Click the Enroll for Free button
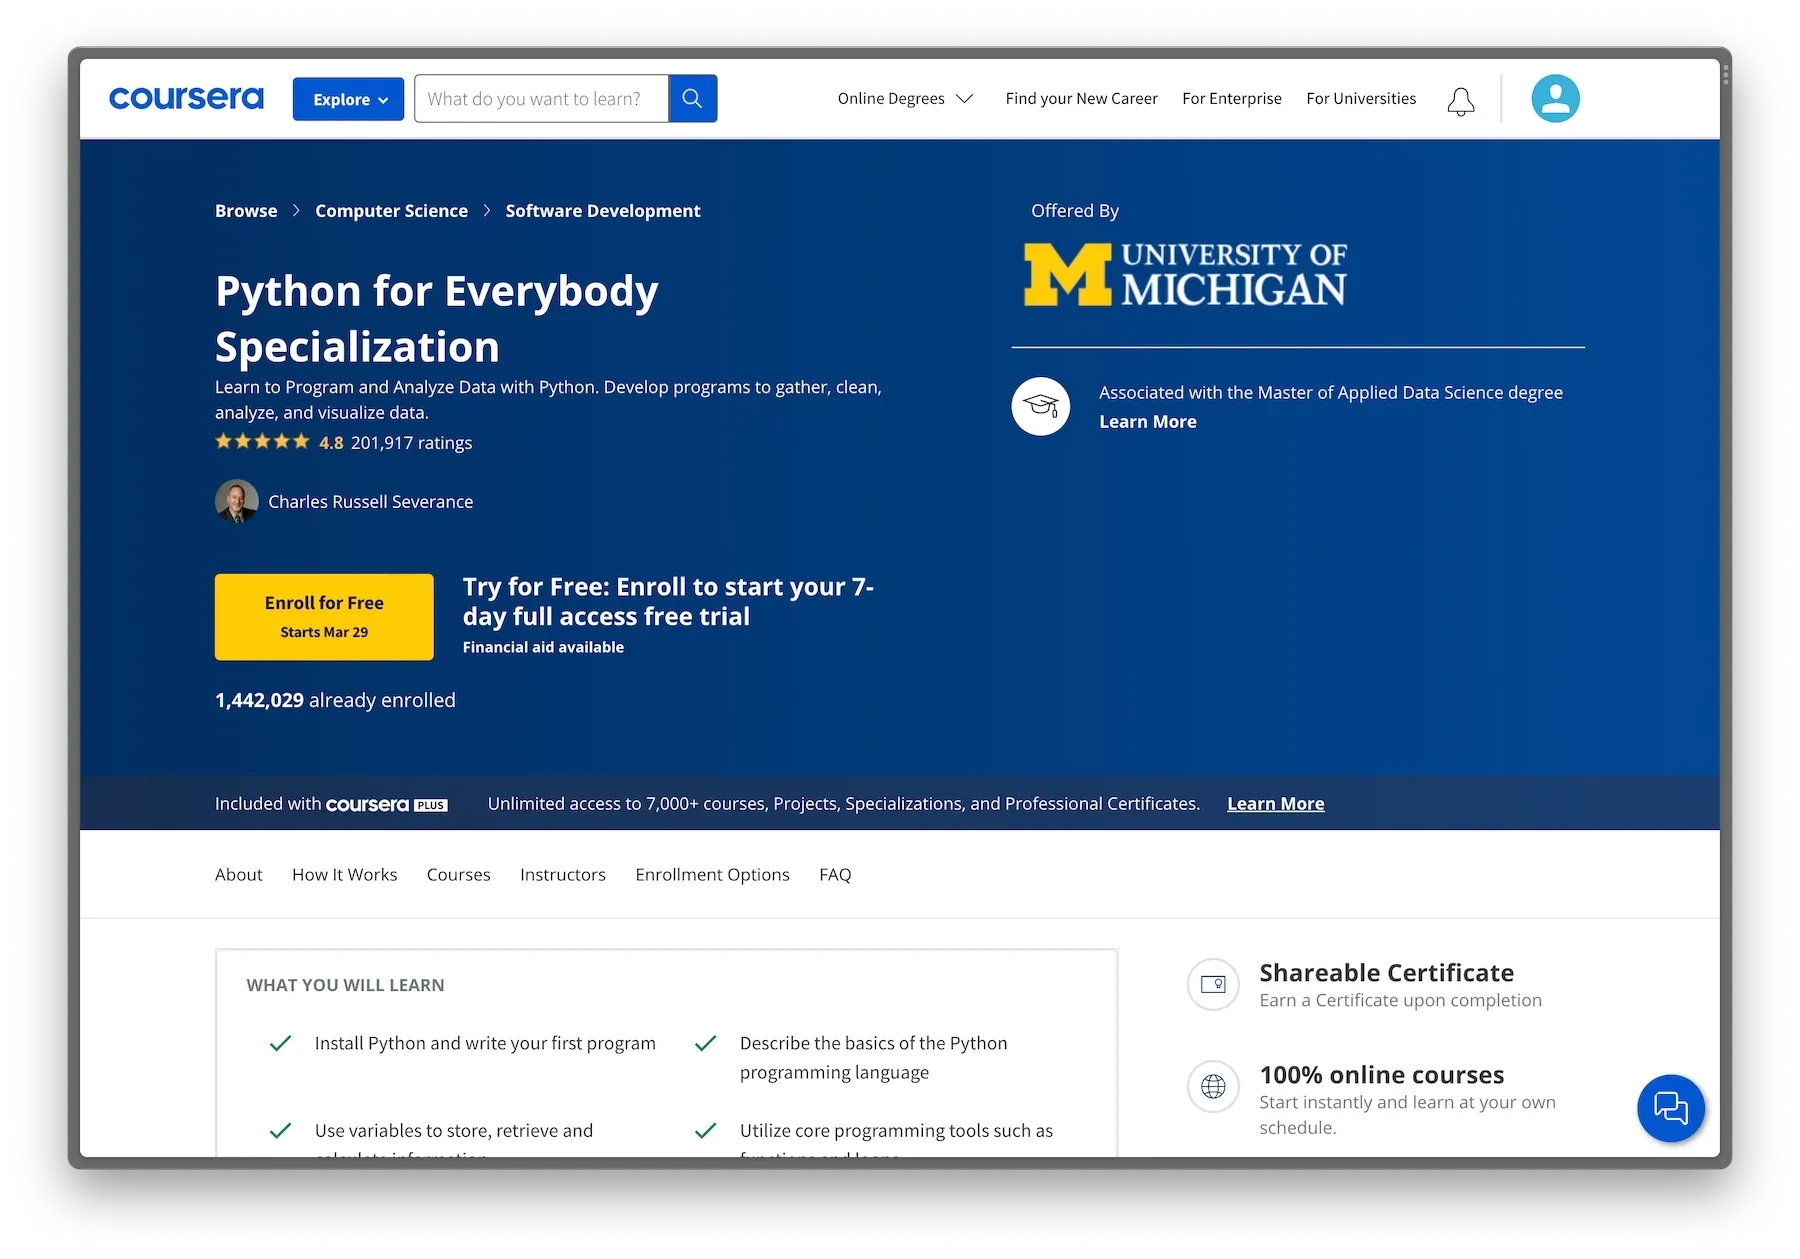This screenshot has width=1800, height=1259. pos(324,617)
